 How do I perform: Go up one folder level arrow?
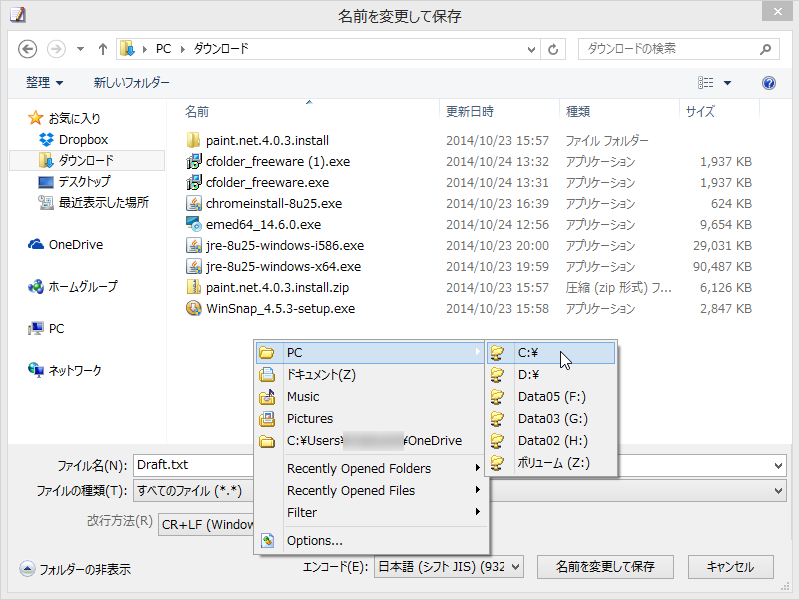coord(103,49)
